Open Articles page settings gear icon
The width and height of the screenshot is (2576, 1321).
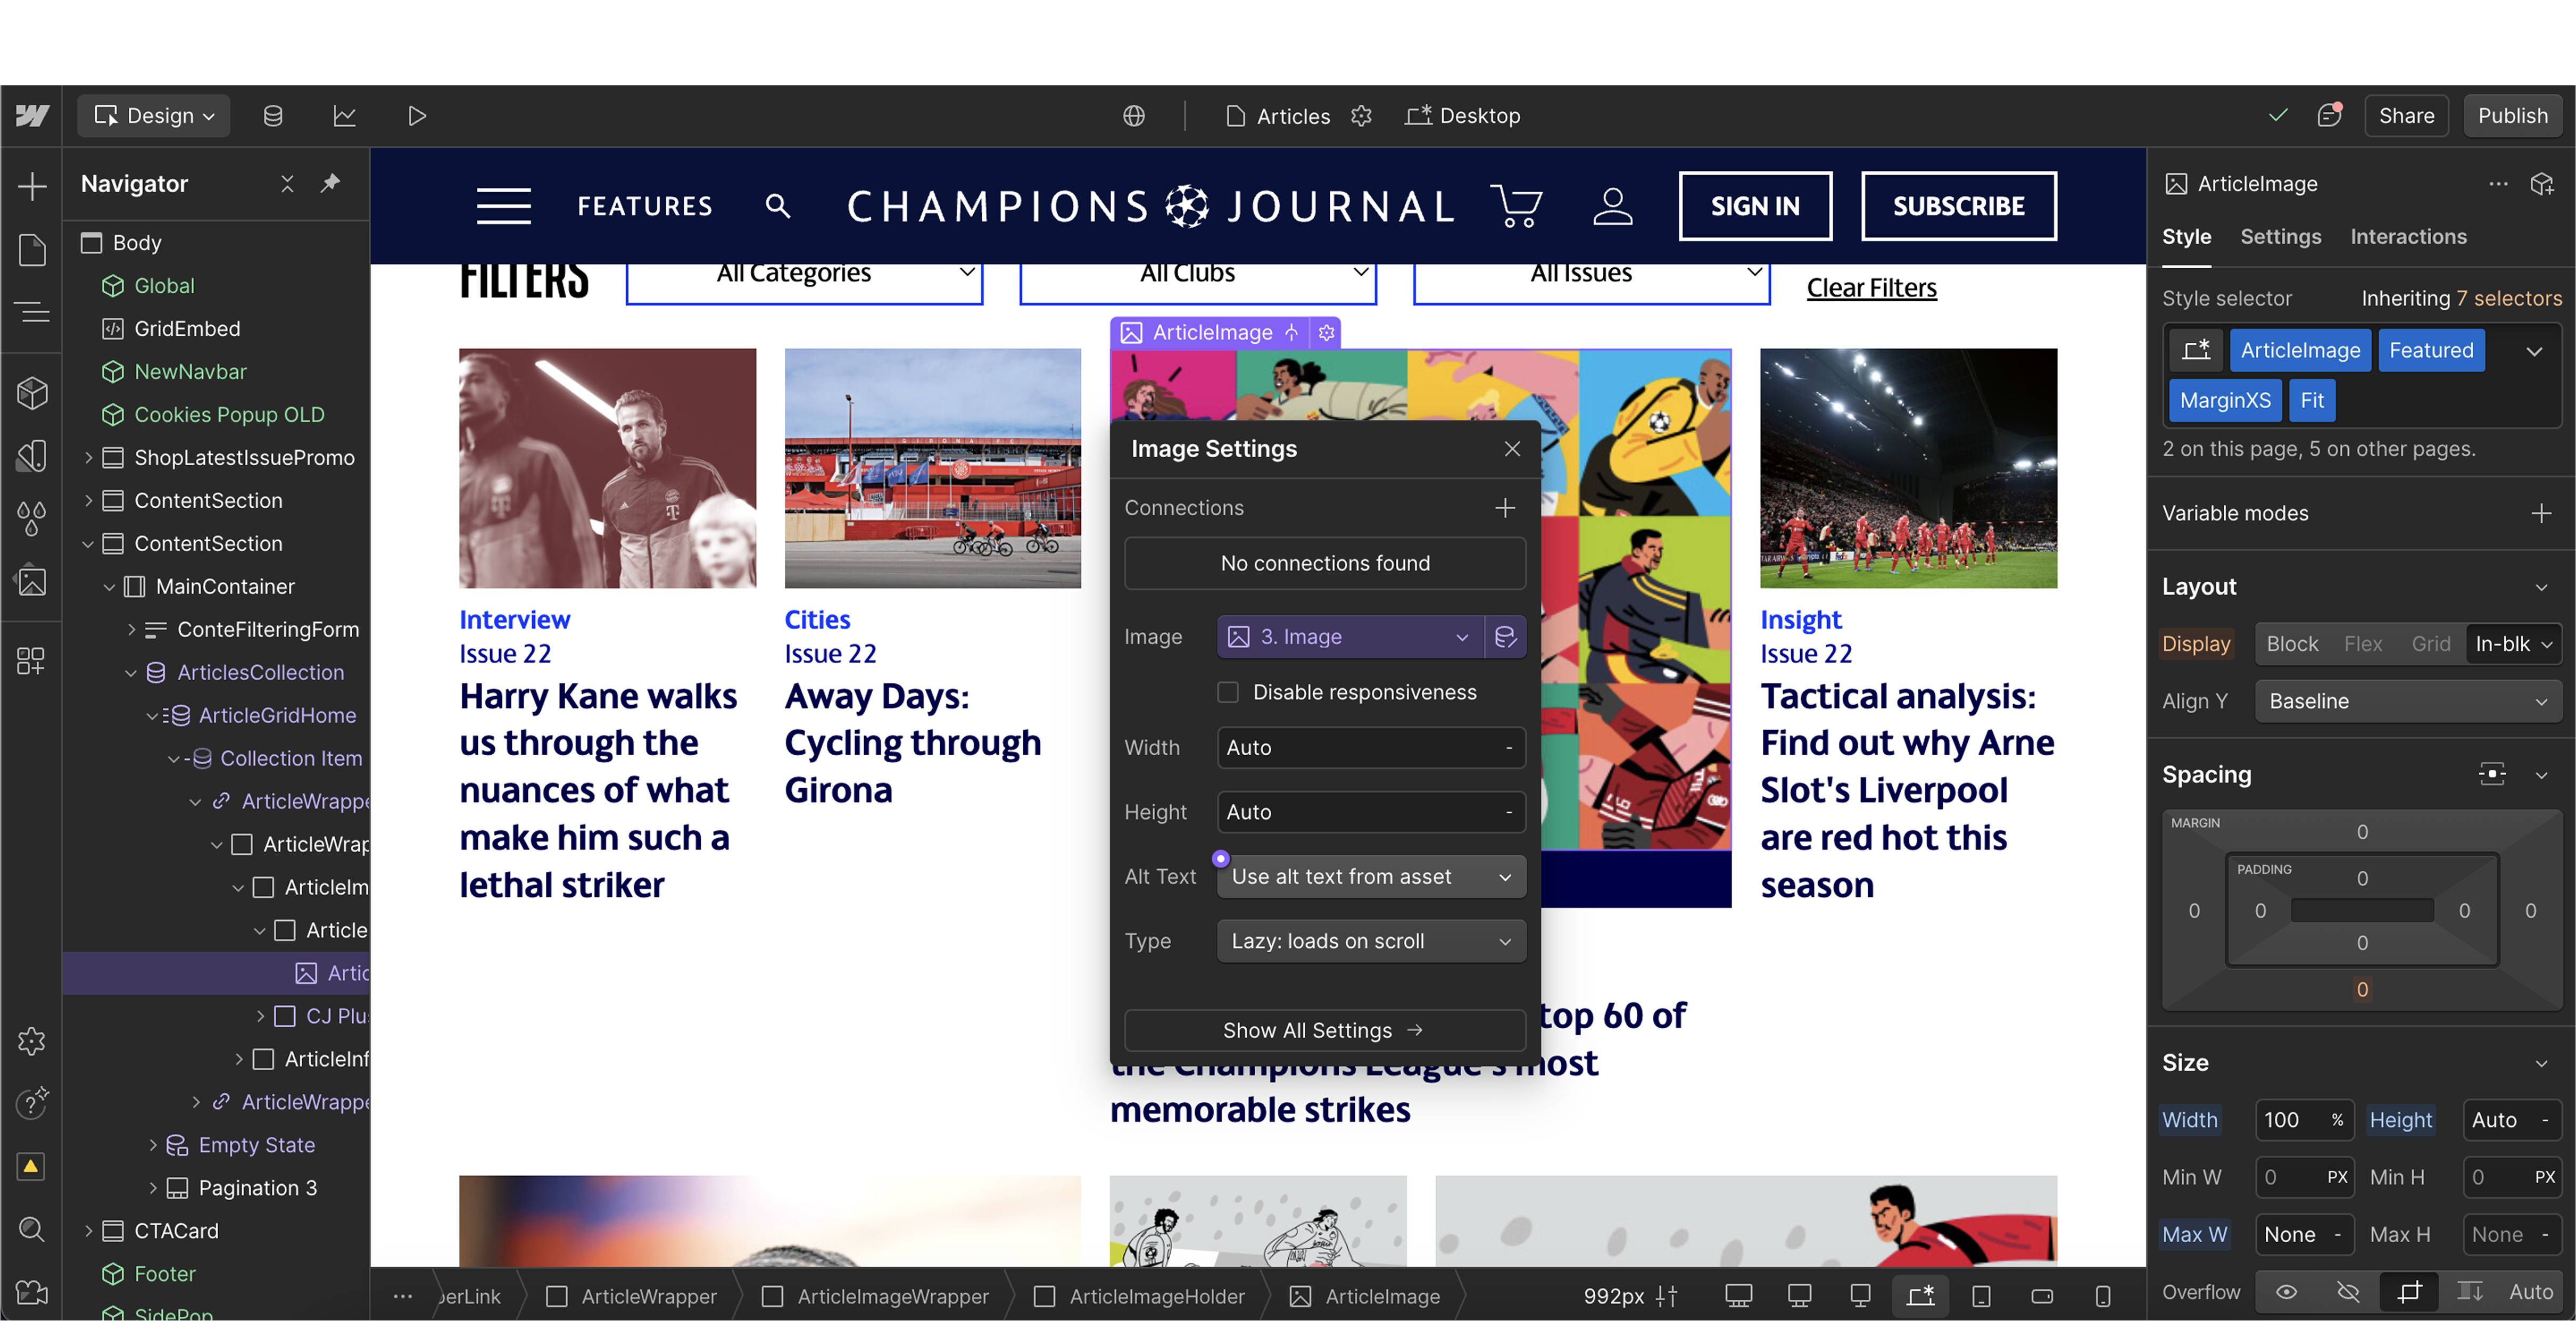tap(1361, 116)
